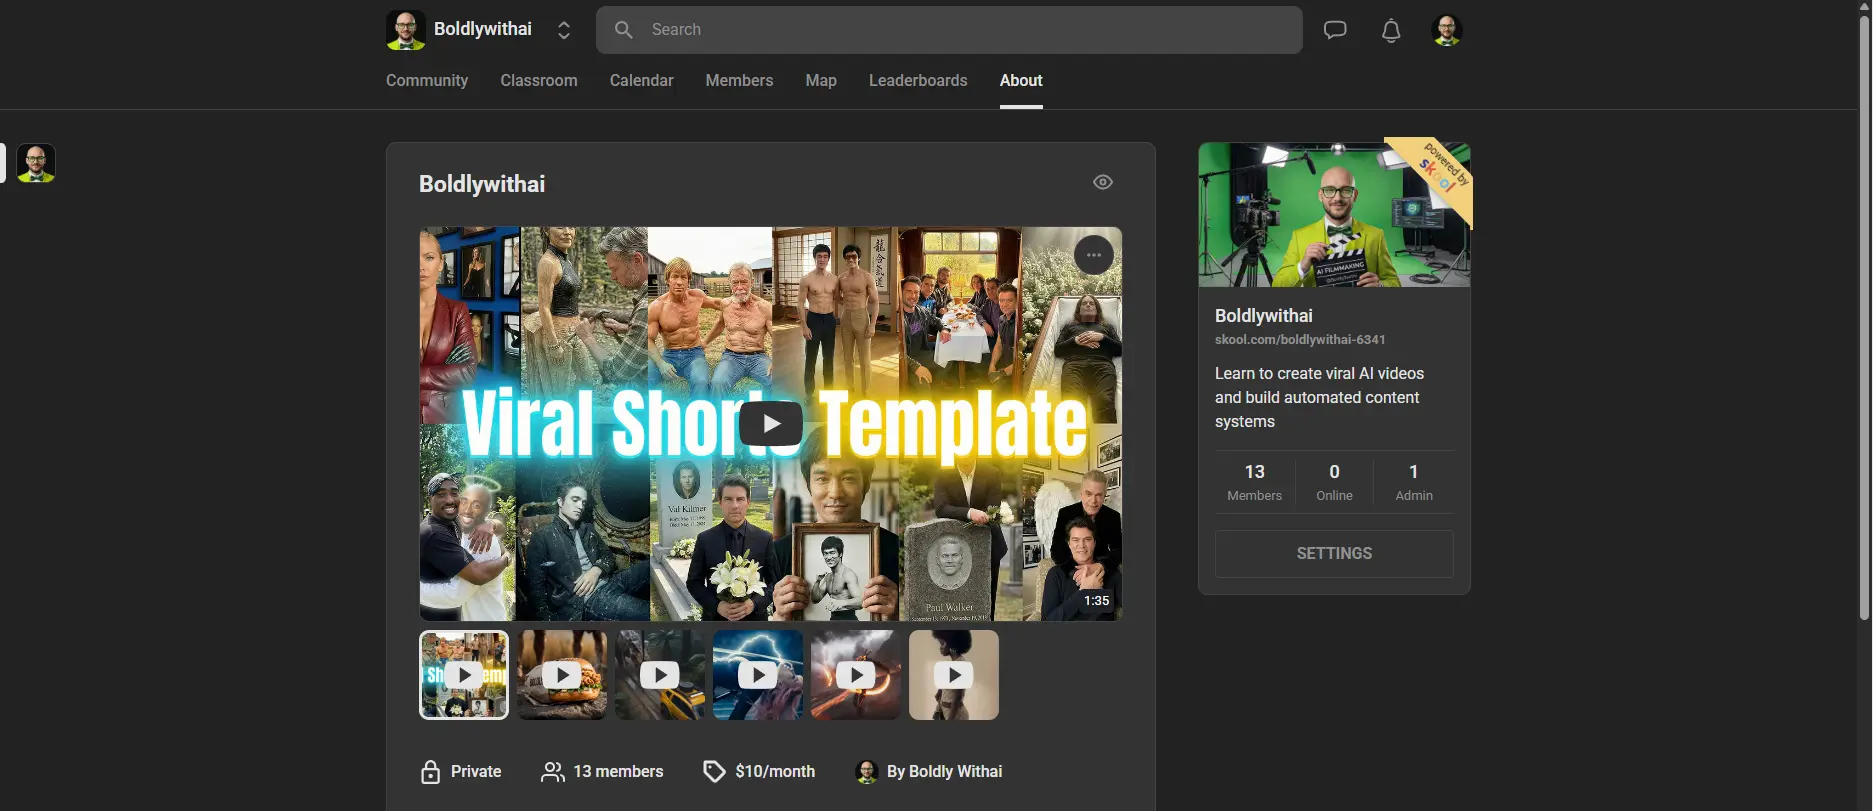Open the chat messages icon
Viewport: 1873px width, 811px height.
1335,30
